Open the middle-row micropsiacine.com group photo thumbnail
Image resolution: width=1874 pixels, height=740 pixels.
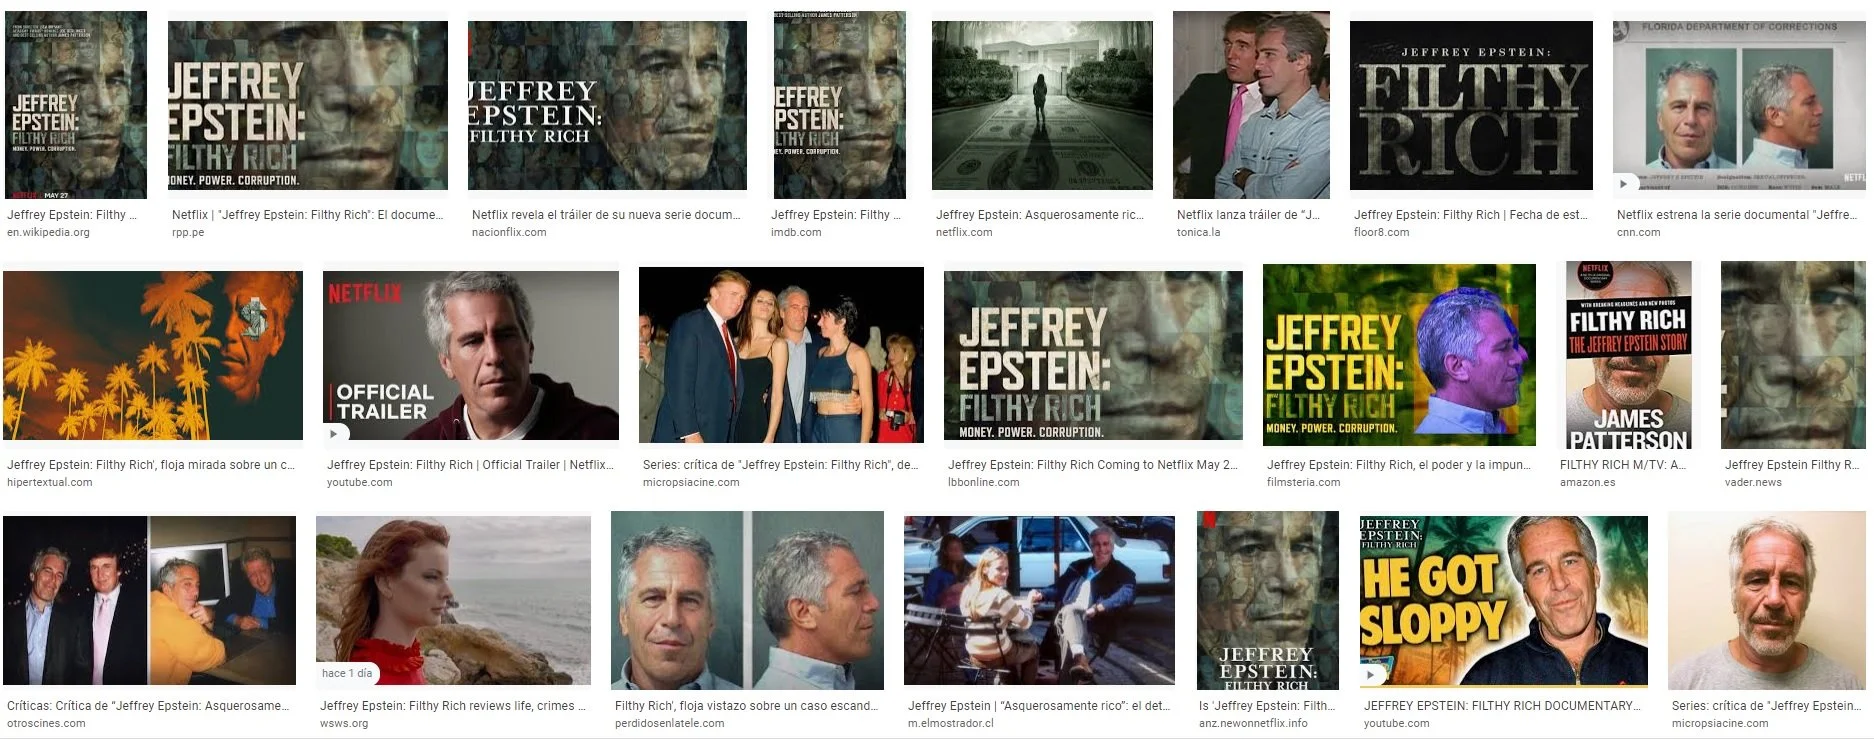[781, 355]
